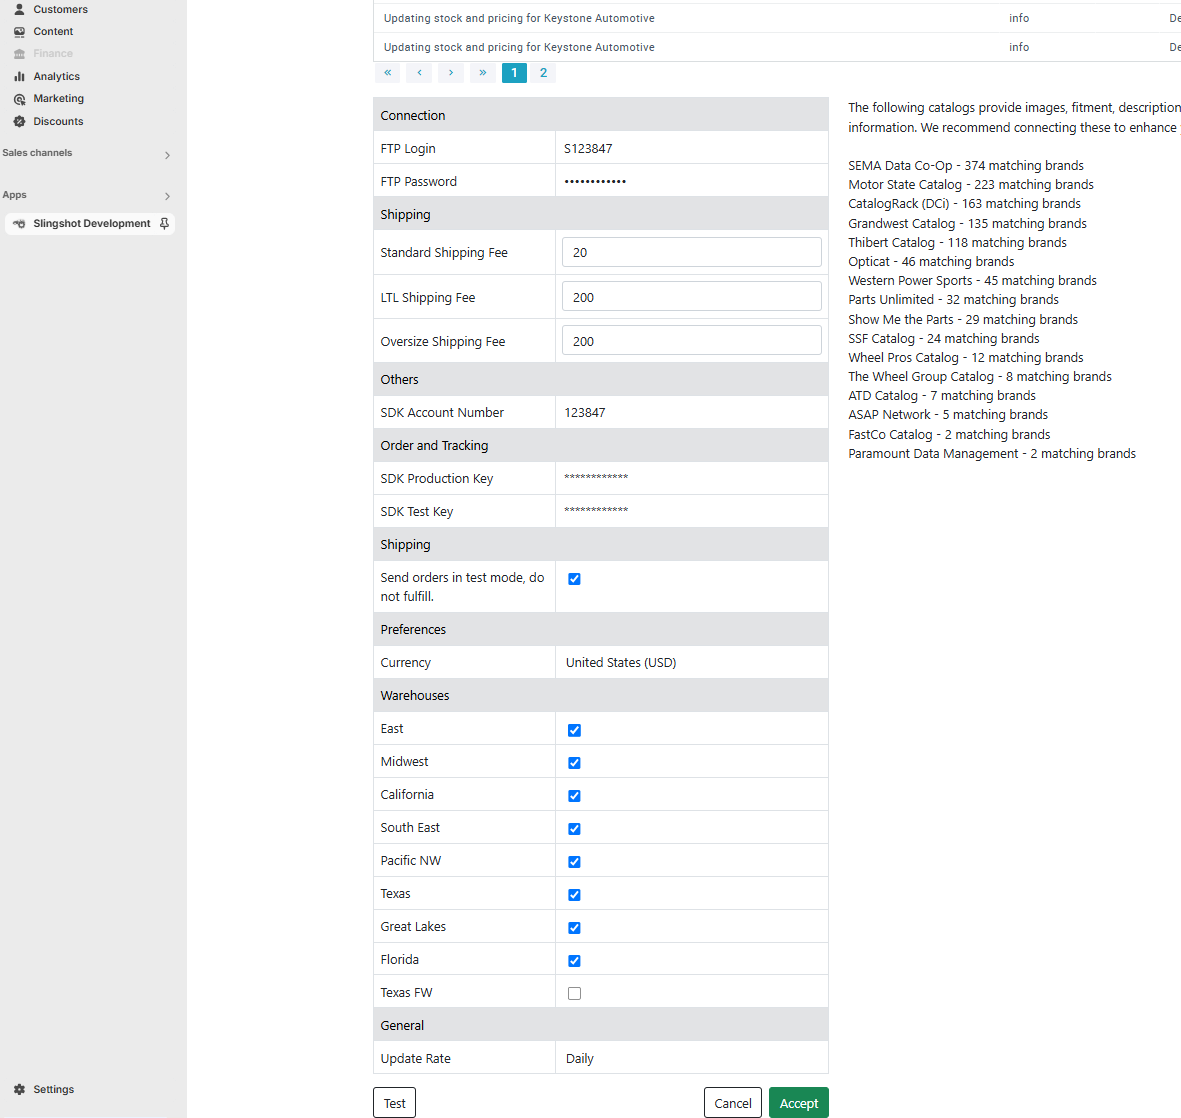Image resolution: width=1181 pixels, height=1118 pixels.
Task: Open the Update Rate dropdown
Action: 691,1058
